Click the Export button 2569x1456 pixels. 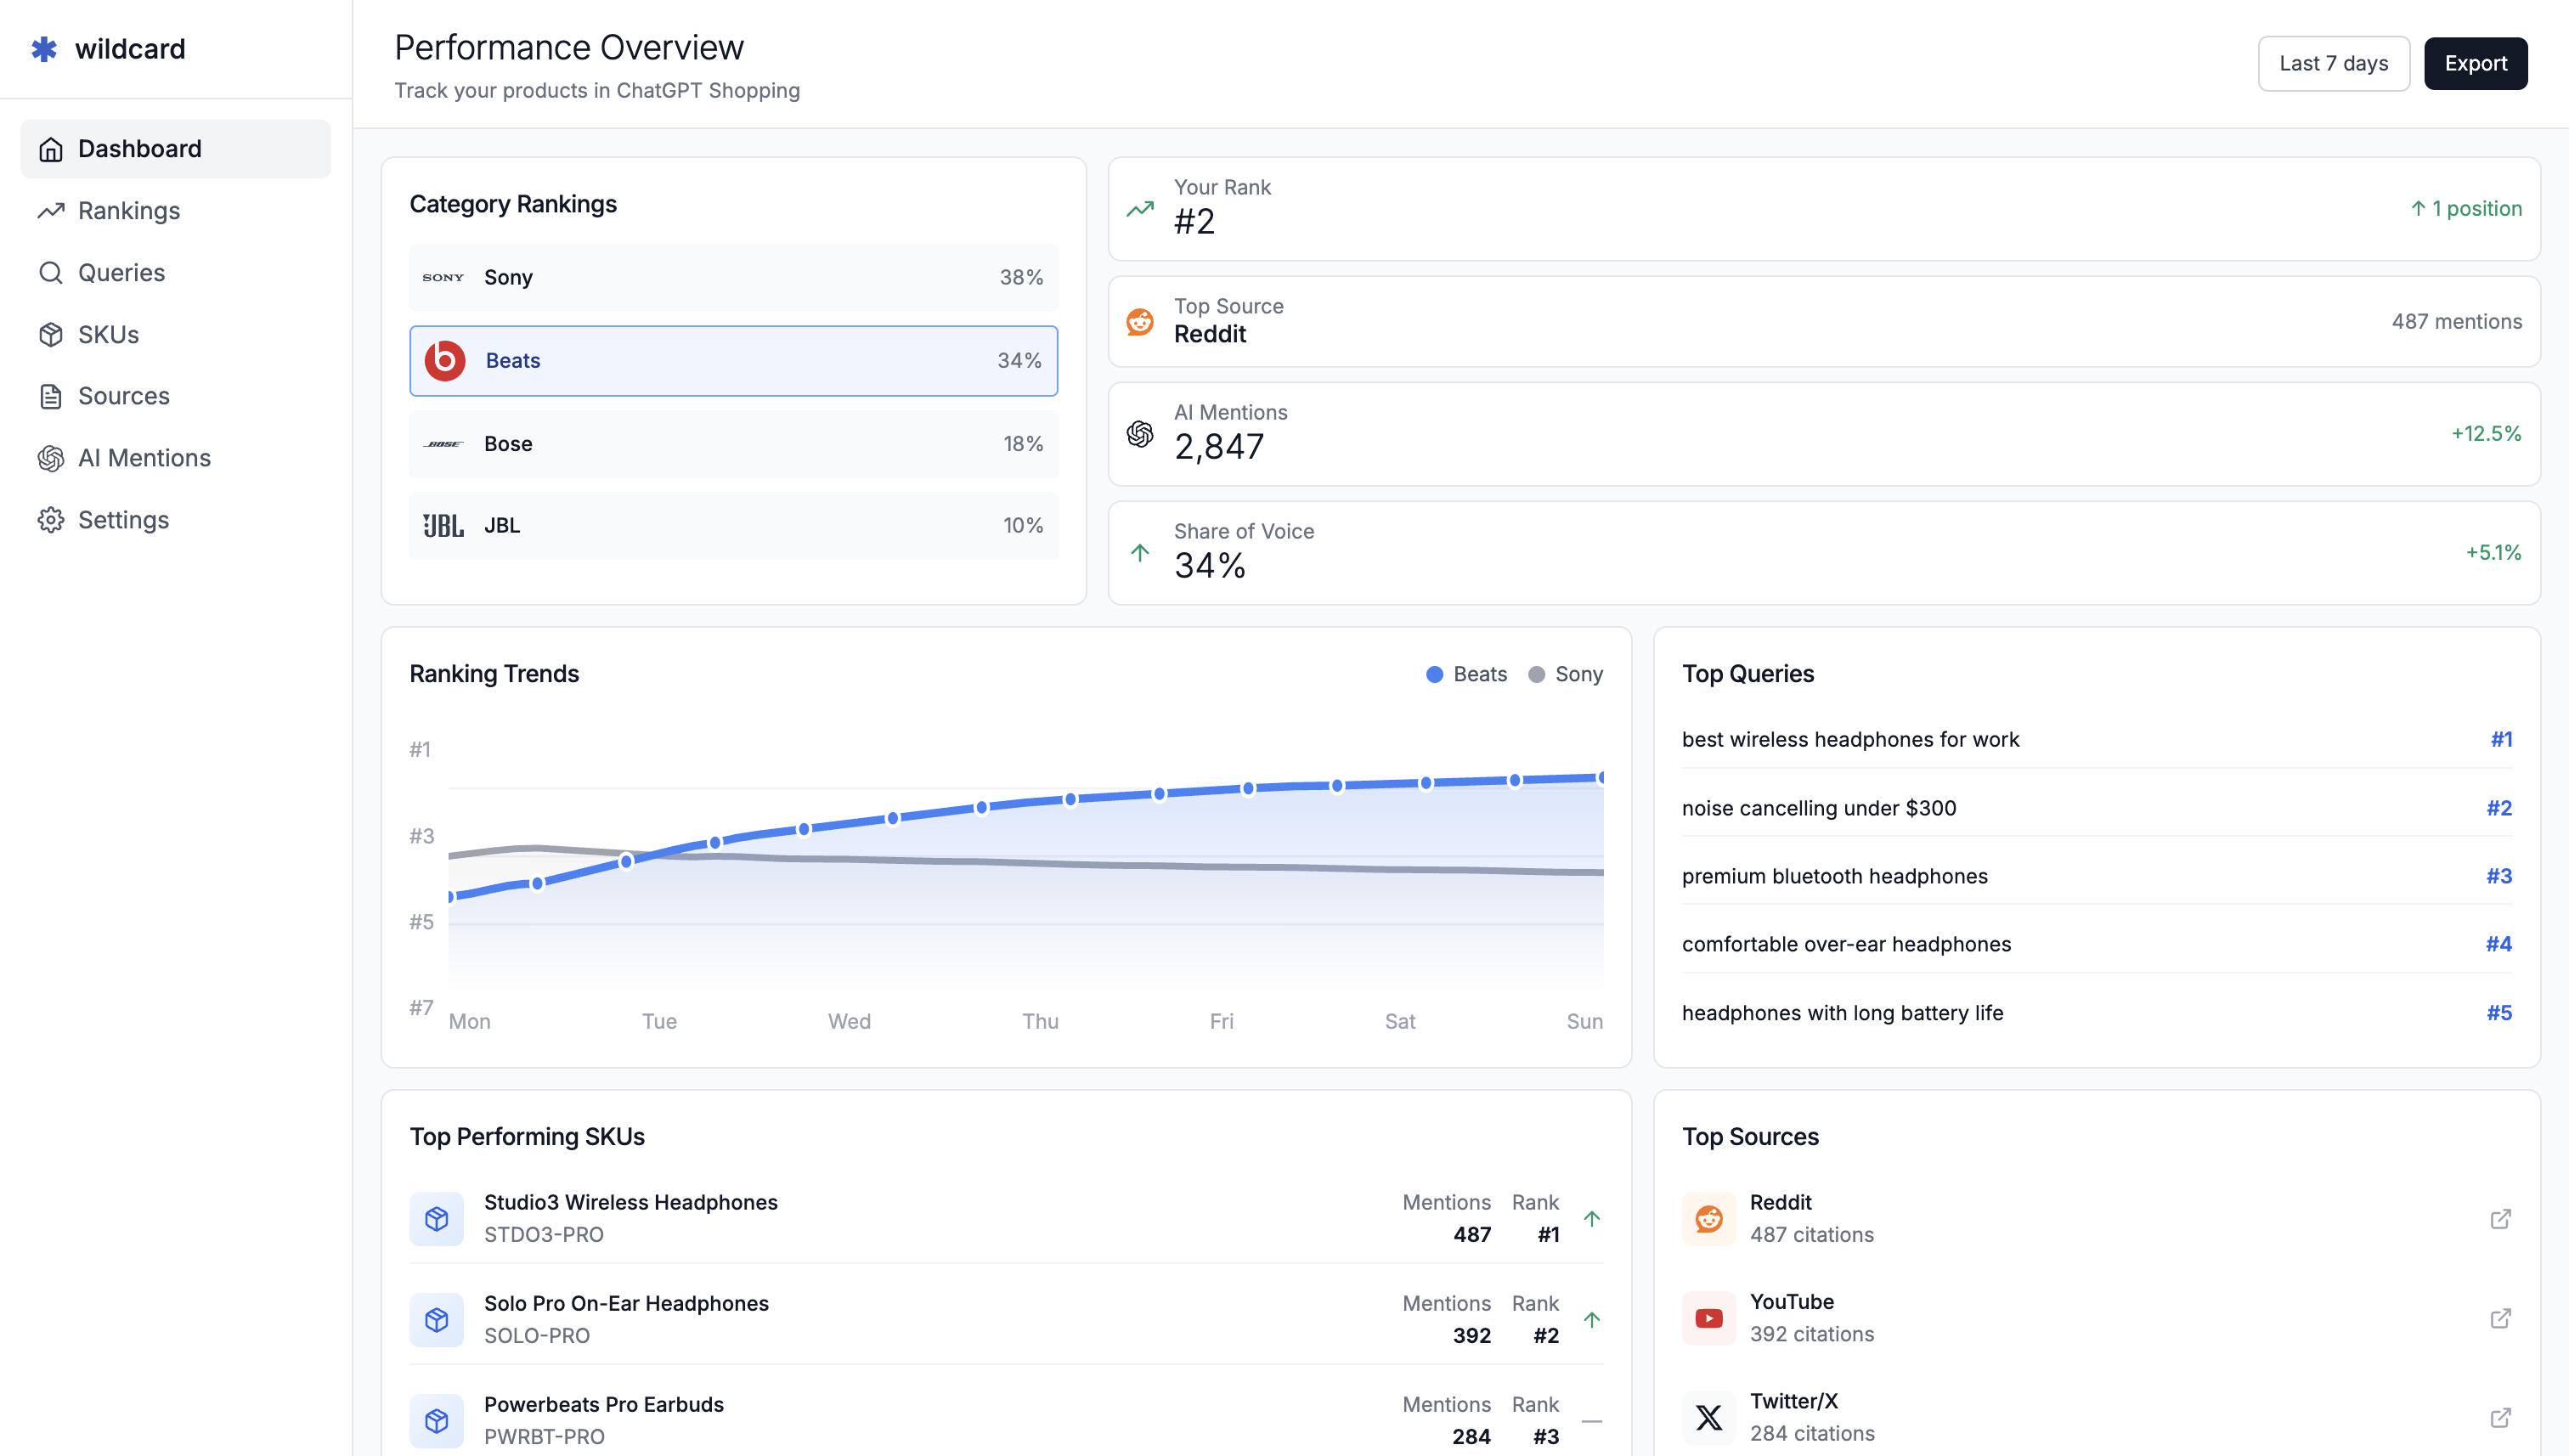[x=2475, y=64]
